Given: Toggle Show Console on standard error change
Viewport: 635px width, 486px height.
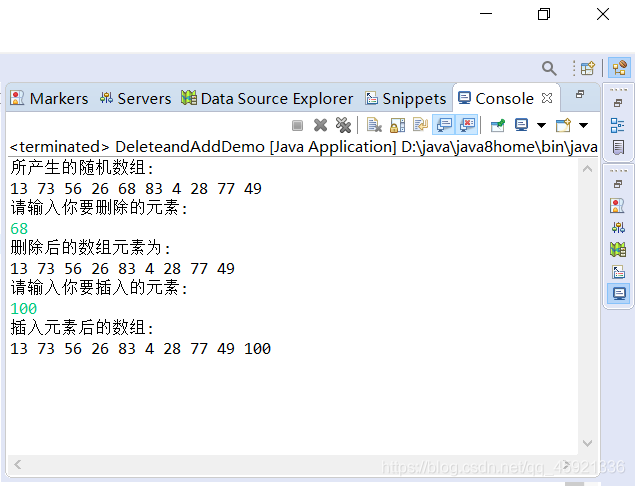Looking at the screenshot, I should tap(467, 125).
